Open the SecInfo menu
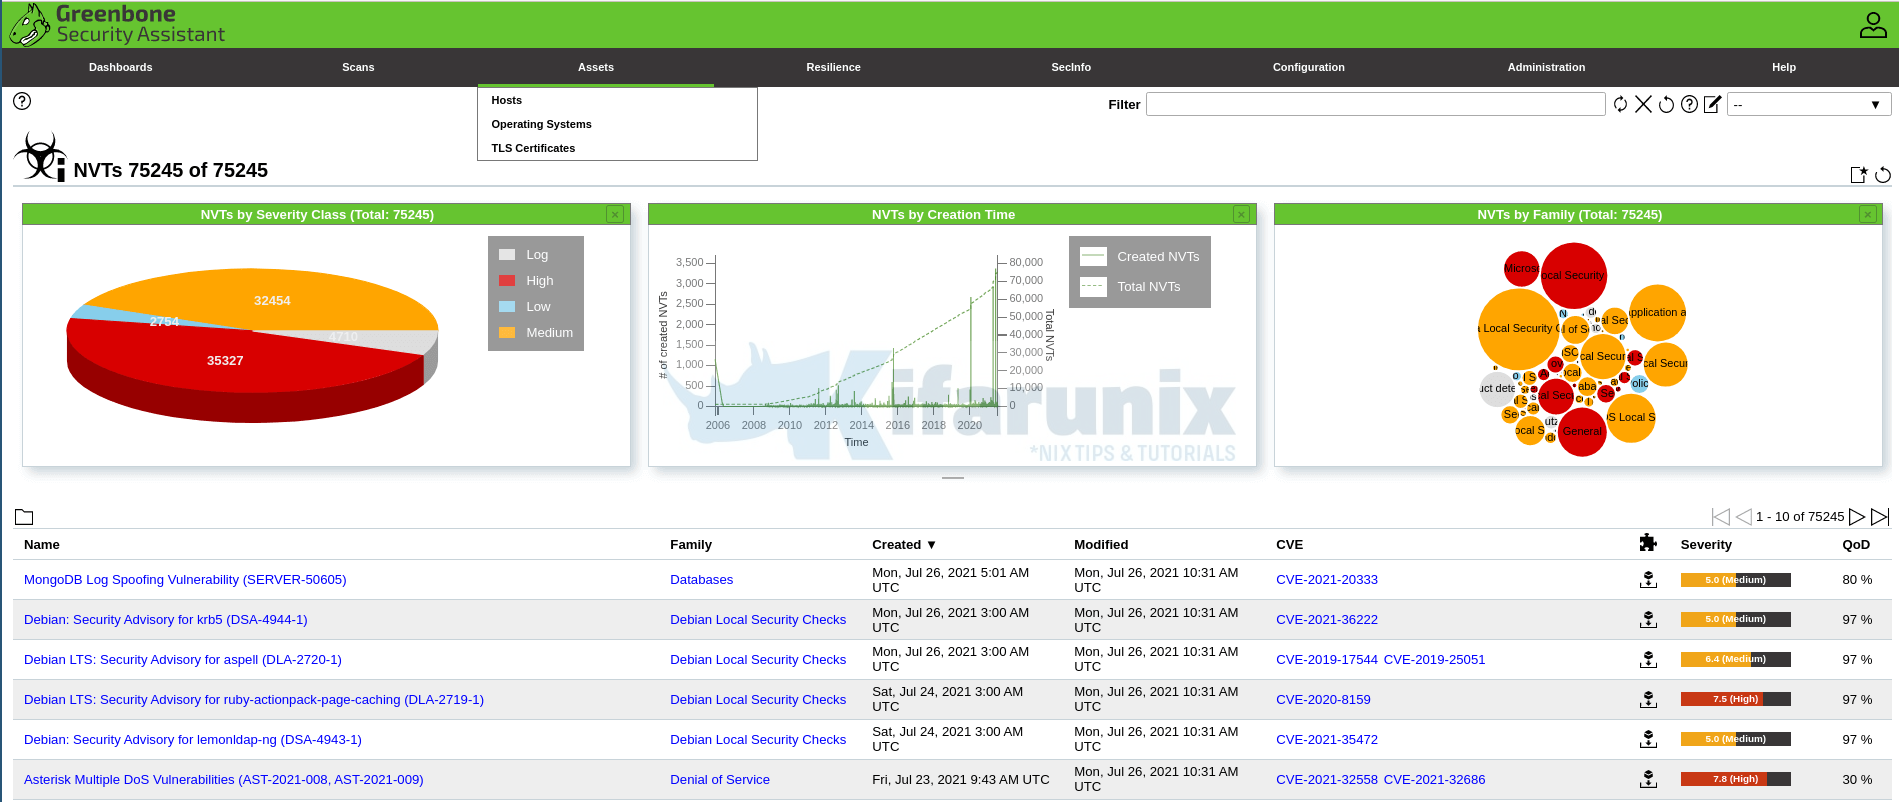 (1071, 67)
